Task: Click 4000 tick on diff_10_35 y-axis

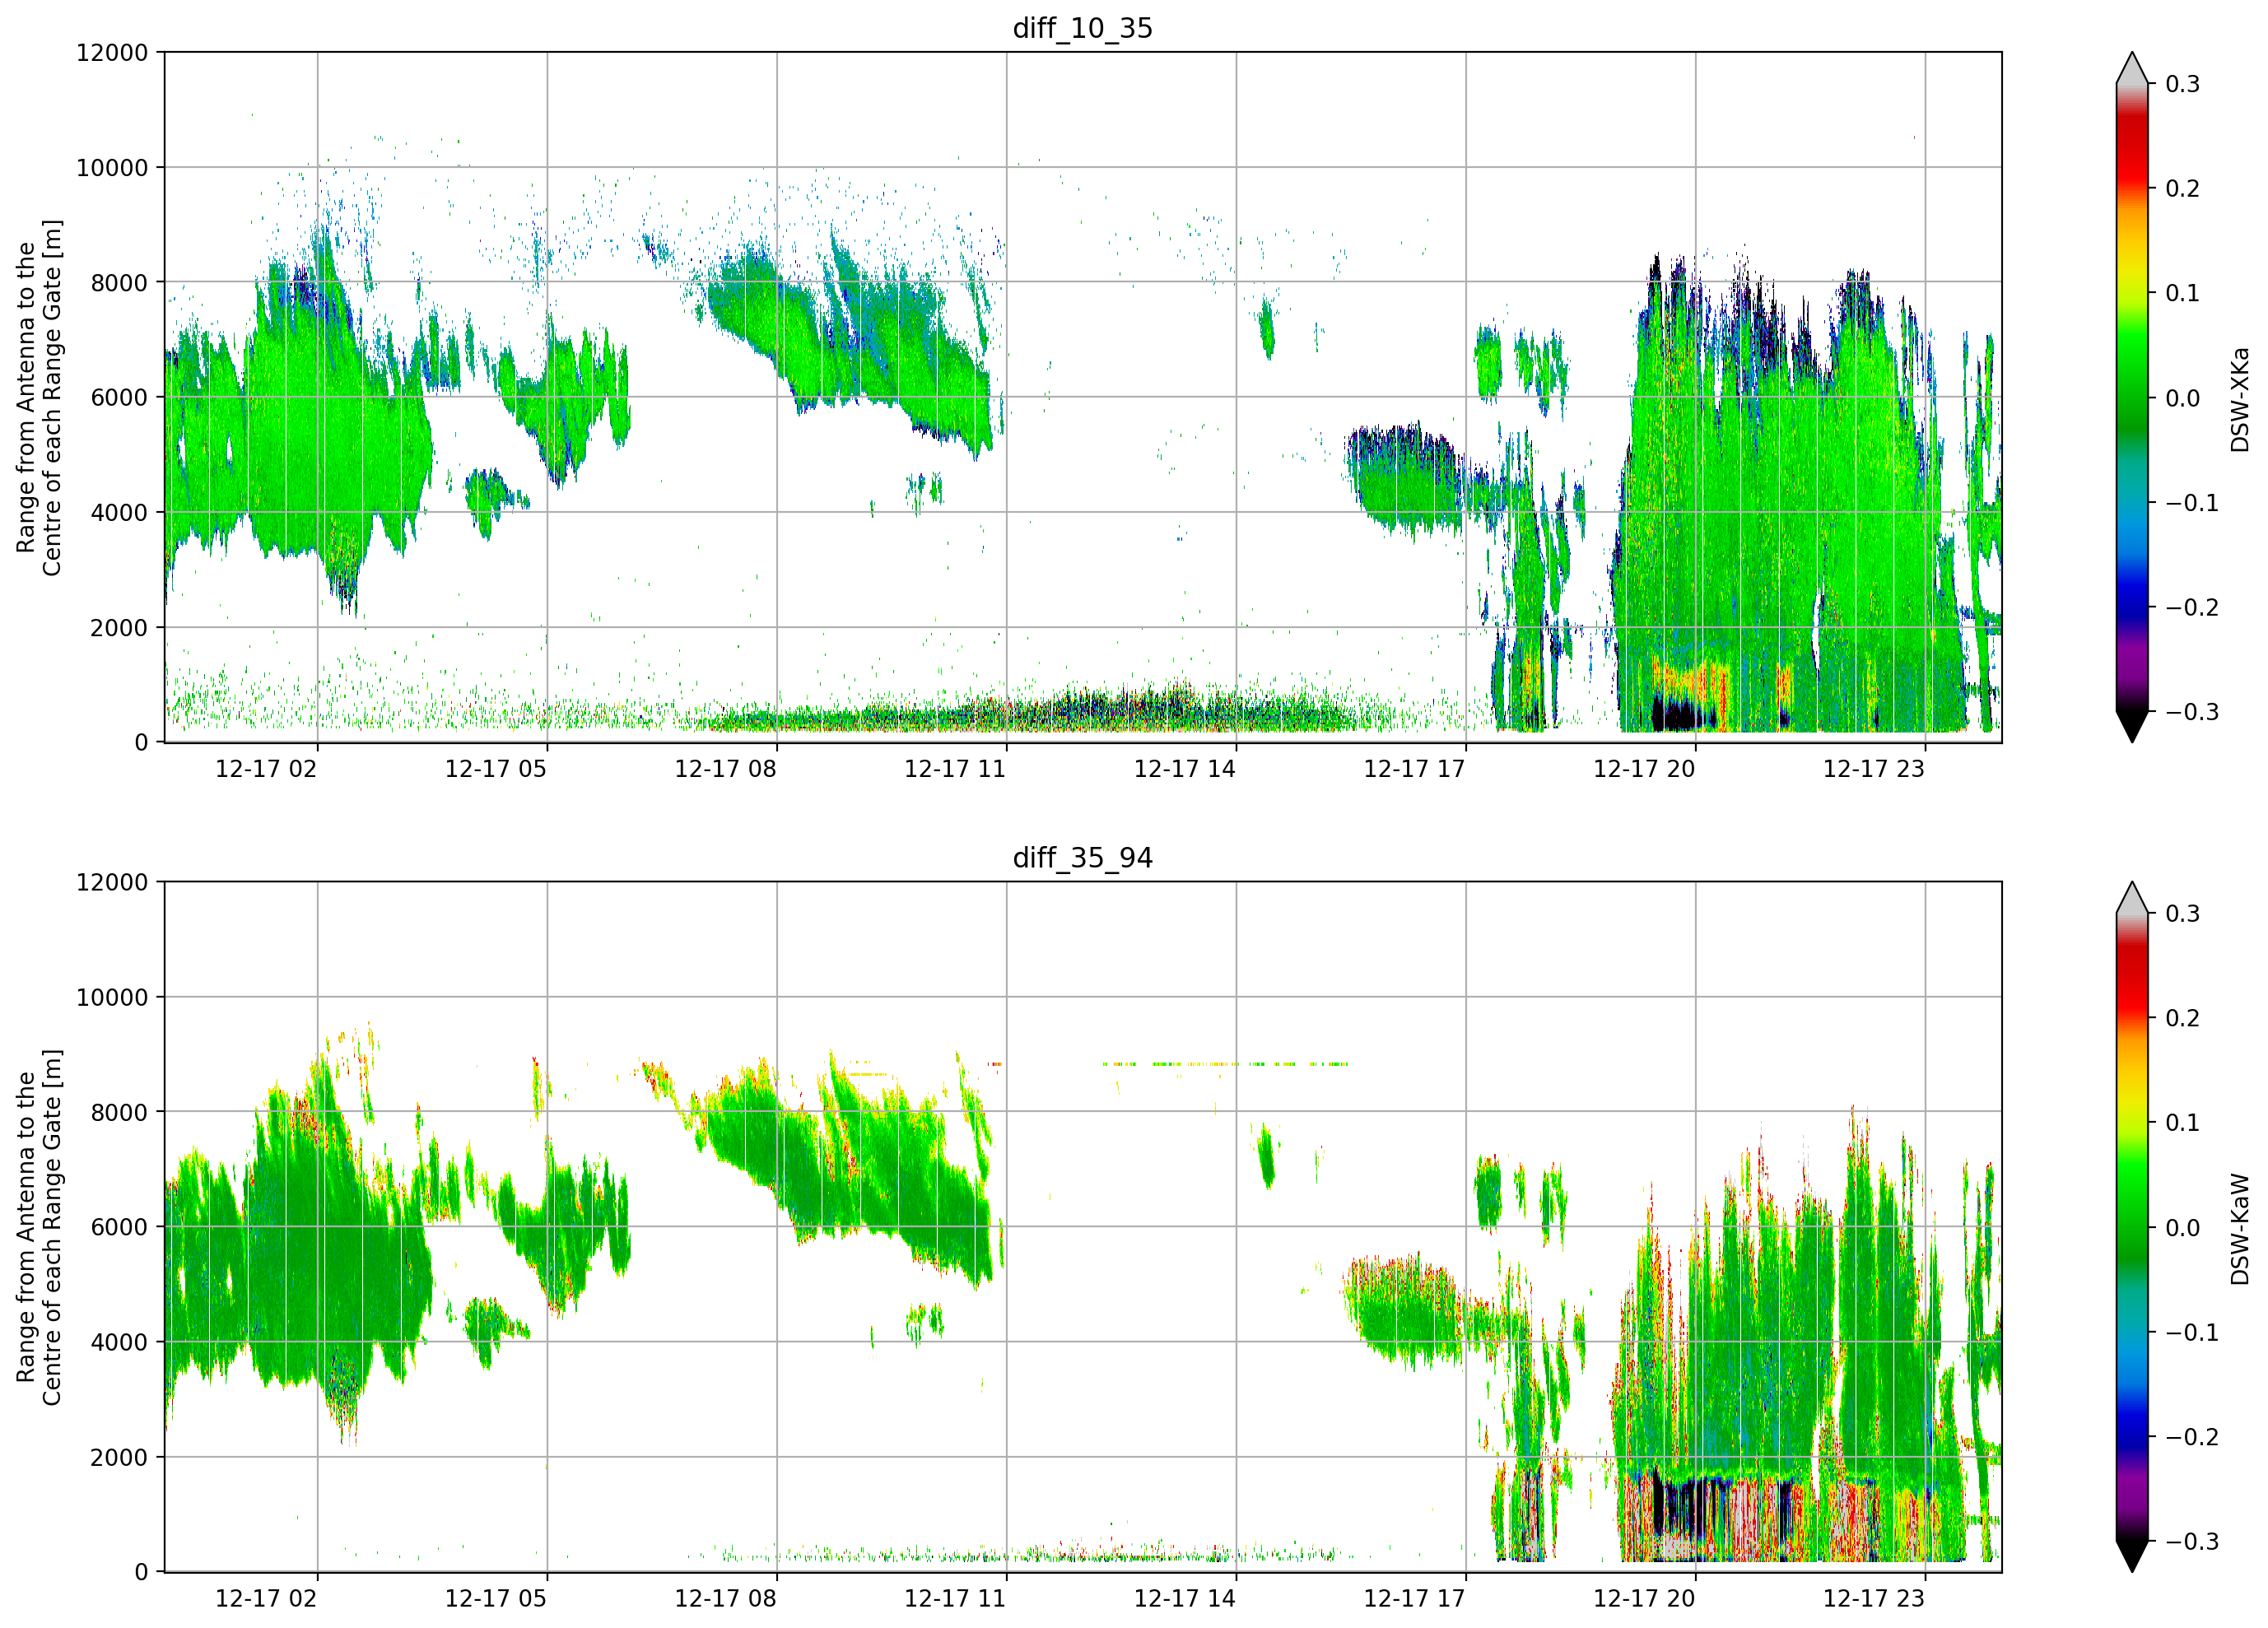Action: tap(119, 513)
